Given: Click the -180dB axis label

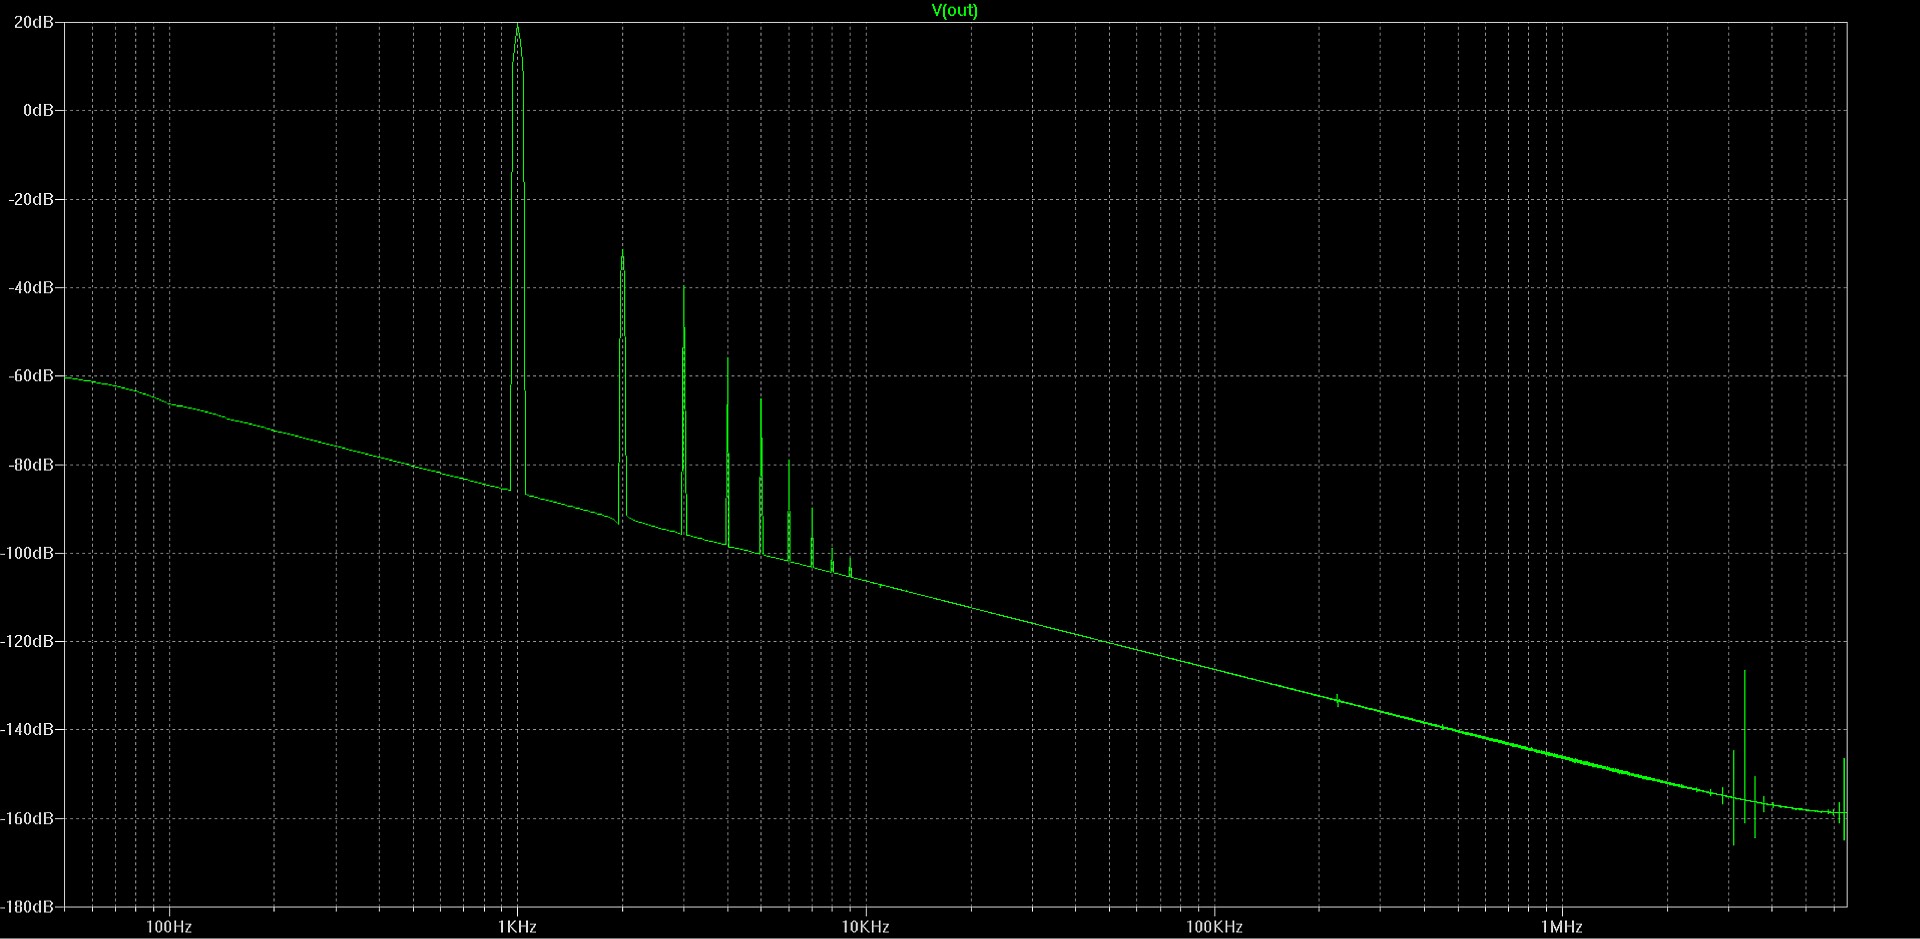Looking at the screenshot, I should (x=27, y=906).
